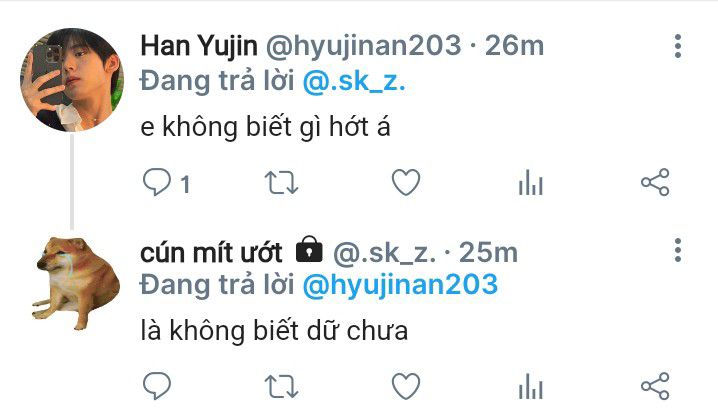Open the crying dog avatar profile
Screen dimensions: 718x418
[x=75, y=282]
